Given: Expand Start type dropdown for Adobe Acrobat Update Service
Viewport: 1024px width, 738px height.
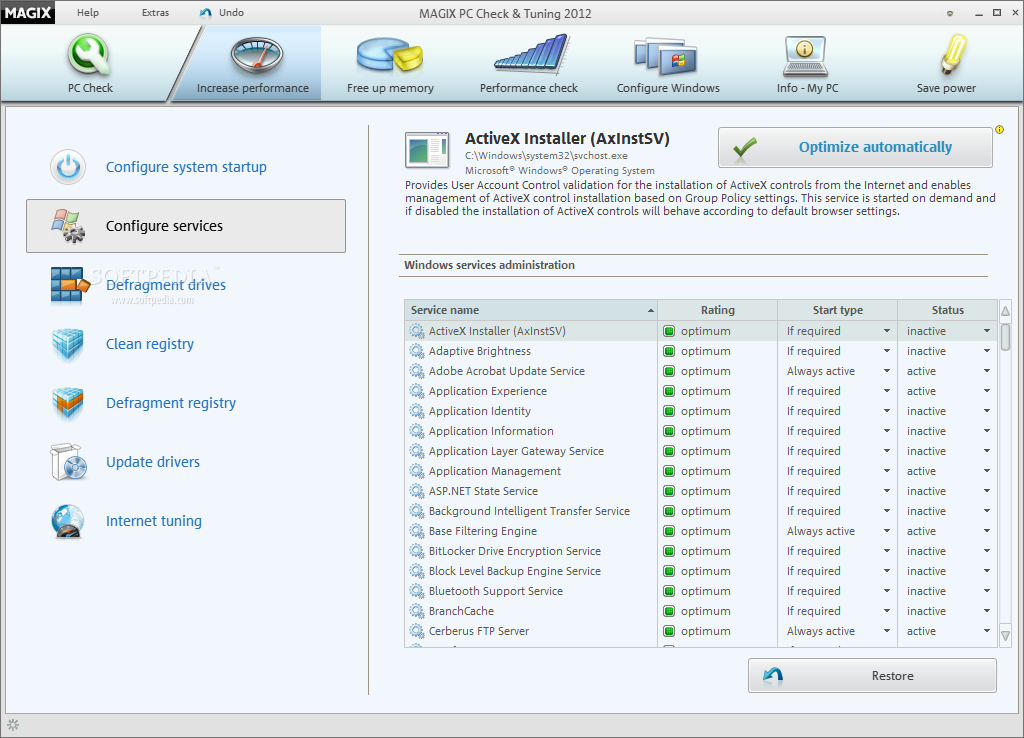Looking at the screenshot, I should point(887,371).
